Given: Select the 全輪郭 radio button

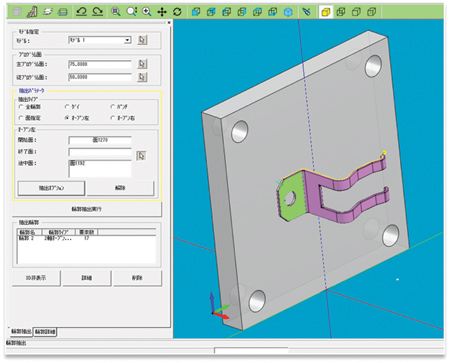Looking at the screenshot, I should 21,107.
